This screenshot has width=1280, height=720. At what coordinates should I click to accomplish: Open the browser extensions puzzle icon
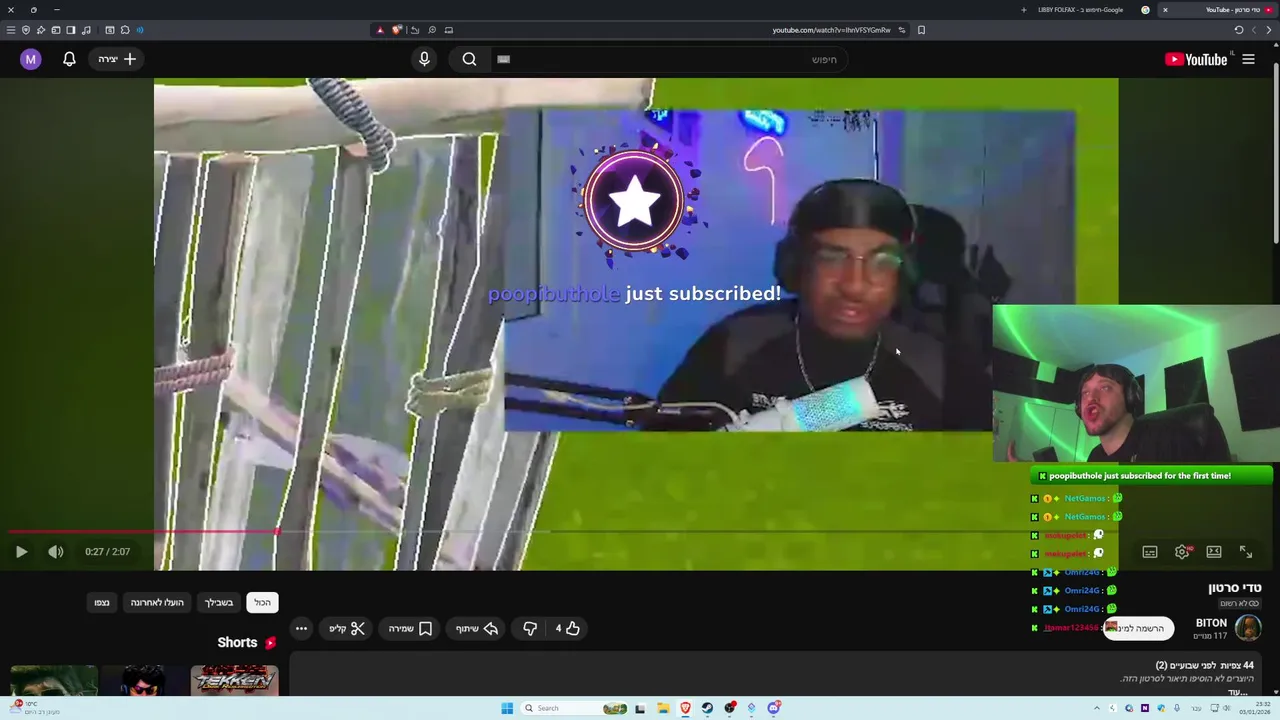[x=125, y=30]
